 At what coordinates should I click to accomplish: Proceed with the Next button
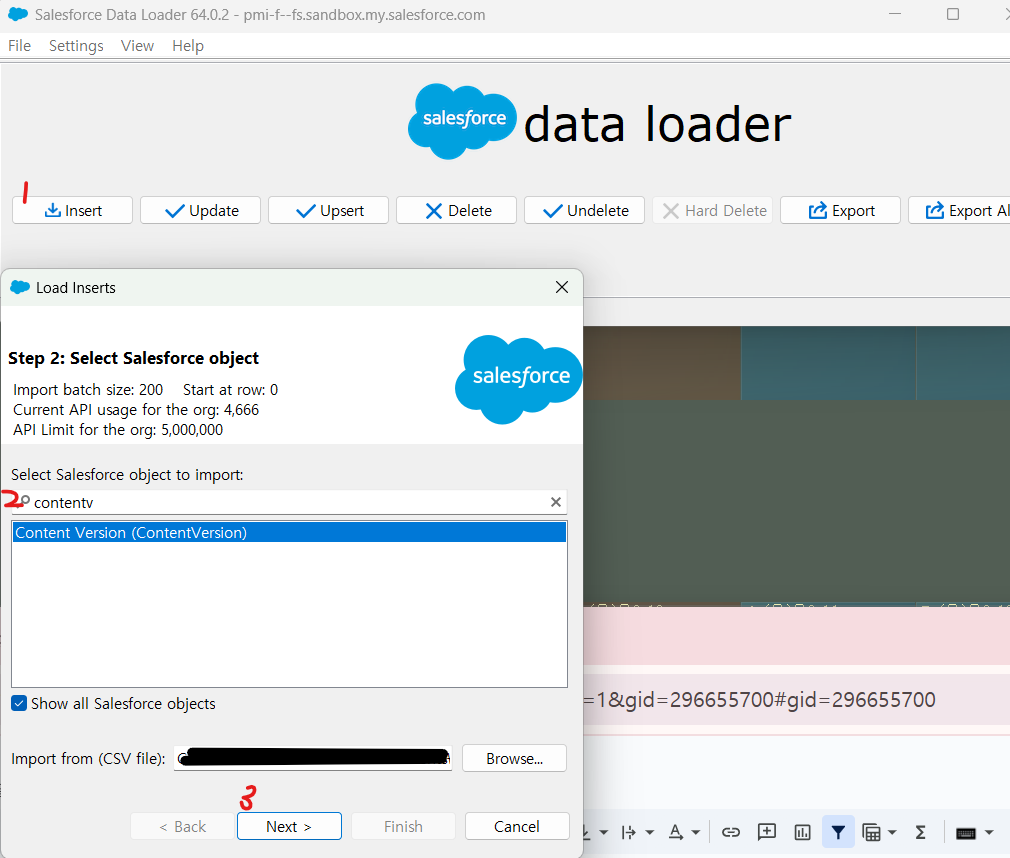pos(289,826)
